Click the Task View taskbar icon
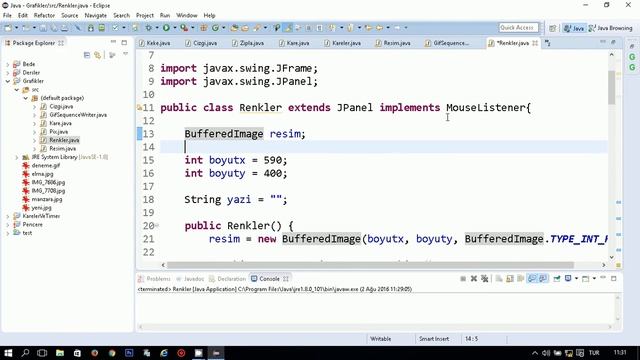This screenshot has width=640, height=360. [42, 353]
